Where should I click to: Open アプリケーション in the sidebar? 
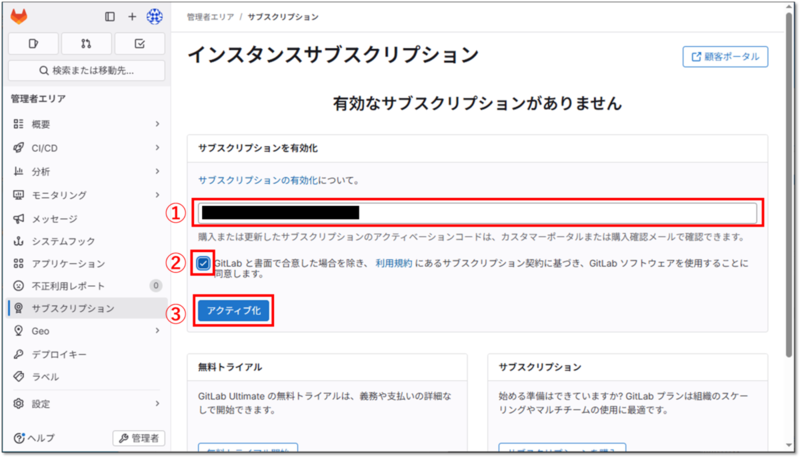87,264
